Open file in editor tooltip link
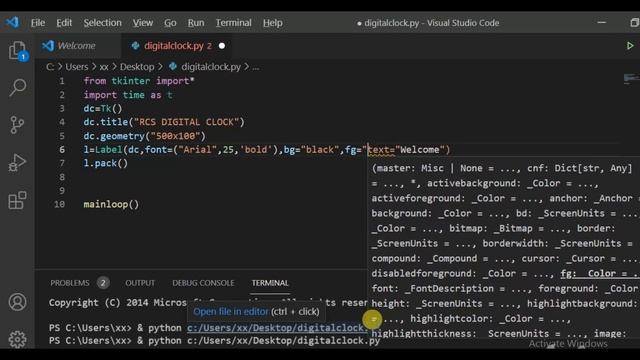The height and width of the screenshot is (360, 640). tap(231, 311)
